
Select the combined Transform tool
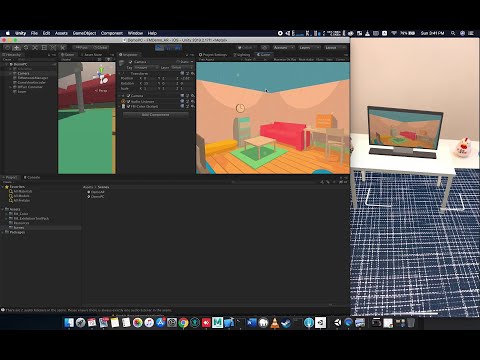coord(53,48)
